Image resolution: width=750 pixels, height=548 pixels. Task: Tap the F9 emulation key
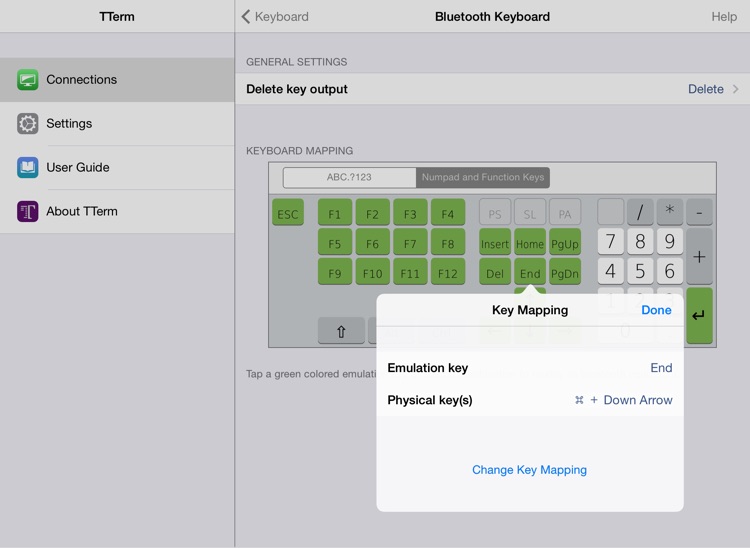(335, 272)
